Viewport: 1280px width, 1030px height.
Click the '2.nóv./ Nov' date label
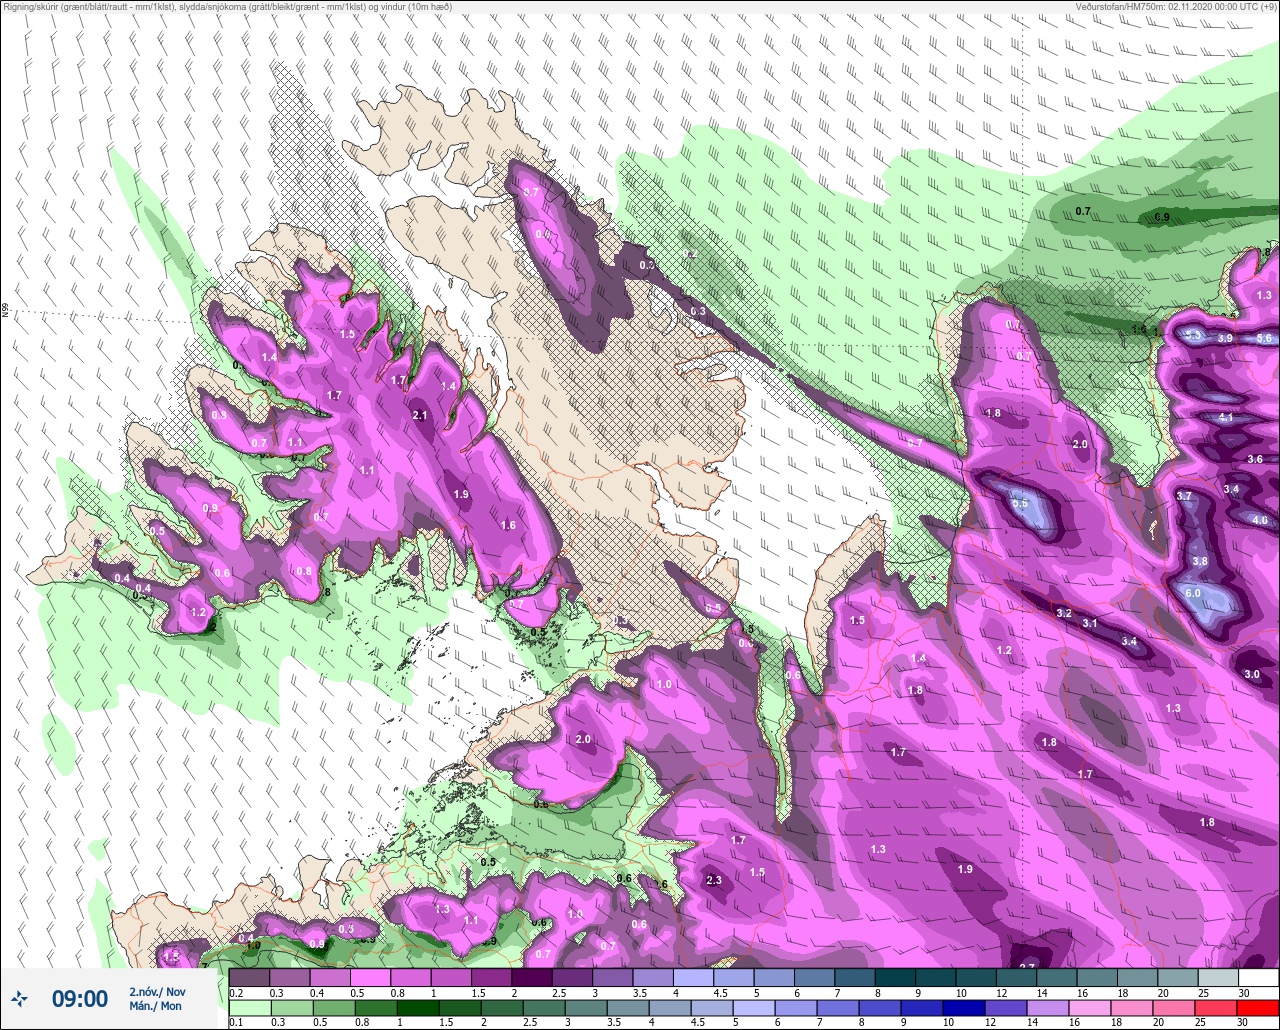(157, 991)
